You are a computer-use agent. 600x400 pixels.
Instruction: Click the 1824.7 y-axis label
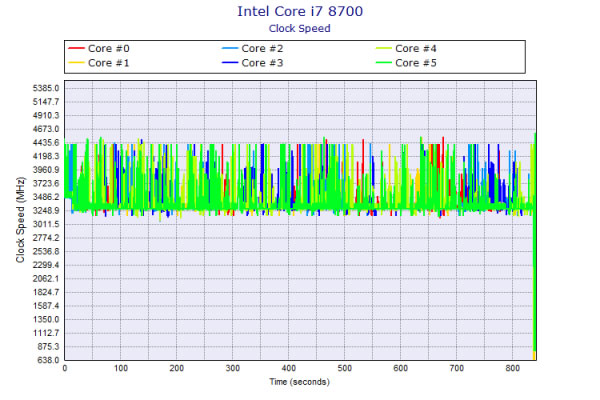(x=46, y=292)
